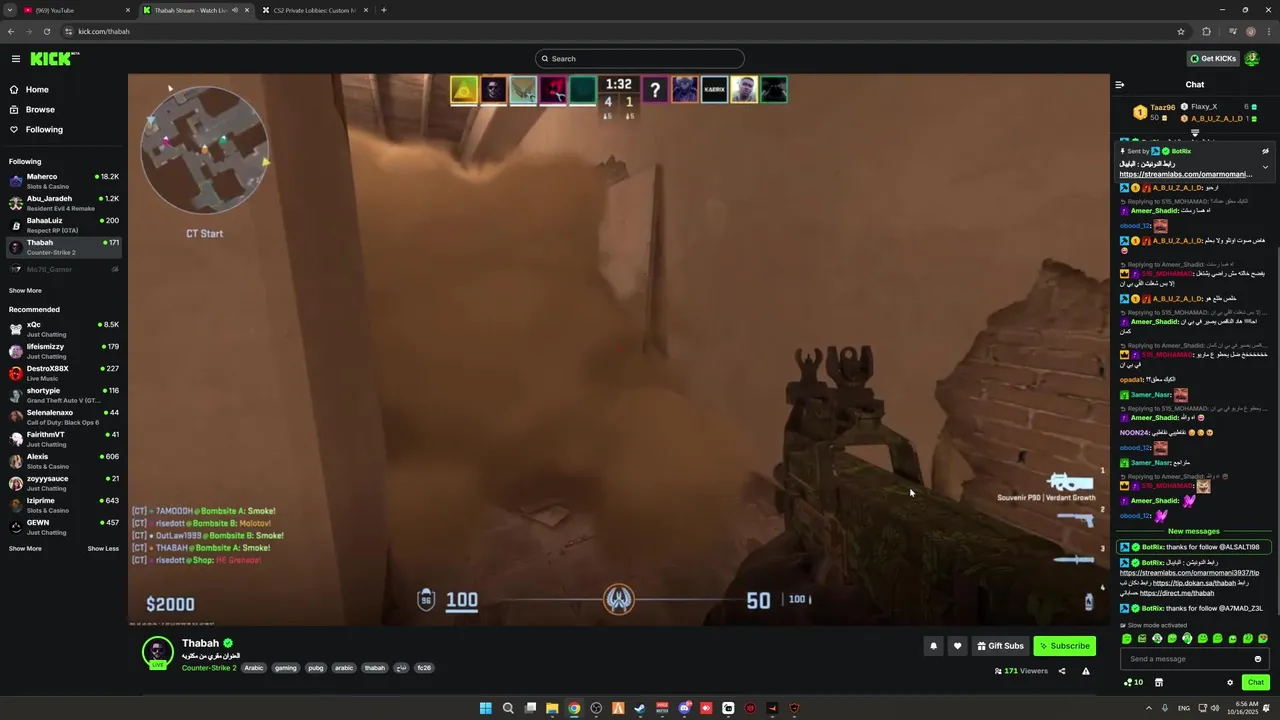This screenshot has height=720, width=1280.
Task: Open the hamburger menu beside the Kick logo
Action: [16, 59]
